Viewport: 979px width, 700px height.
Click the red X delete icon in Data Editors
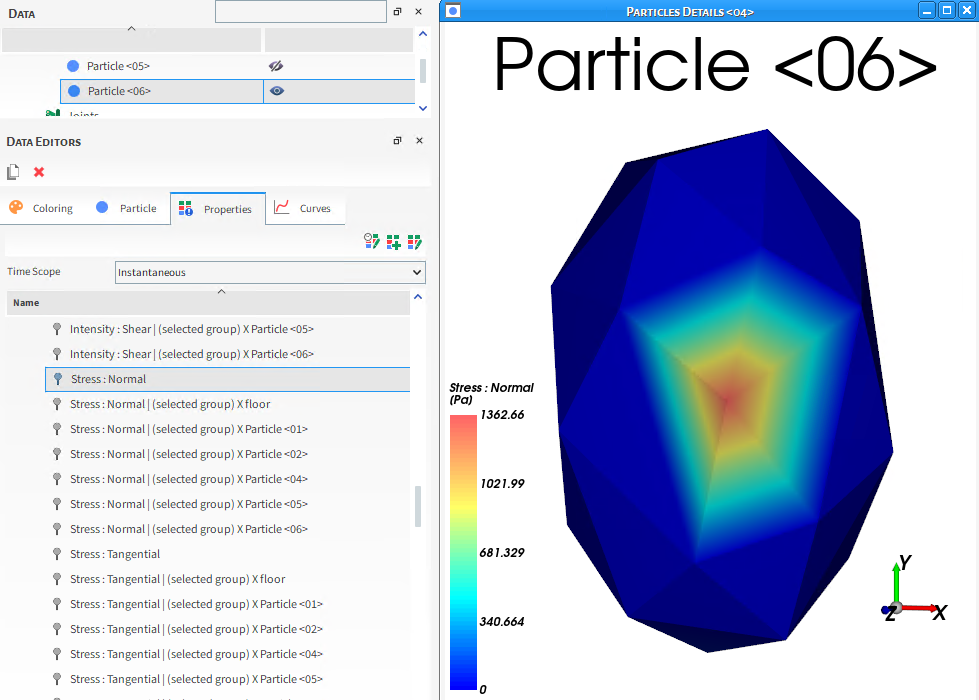click(37, 171)
